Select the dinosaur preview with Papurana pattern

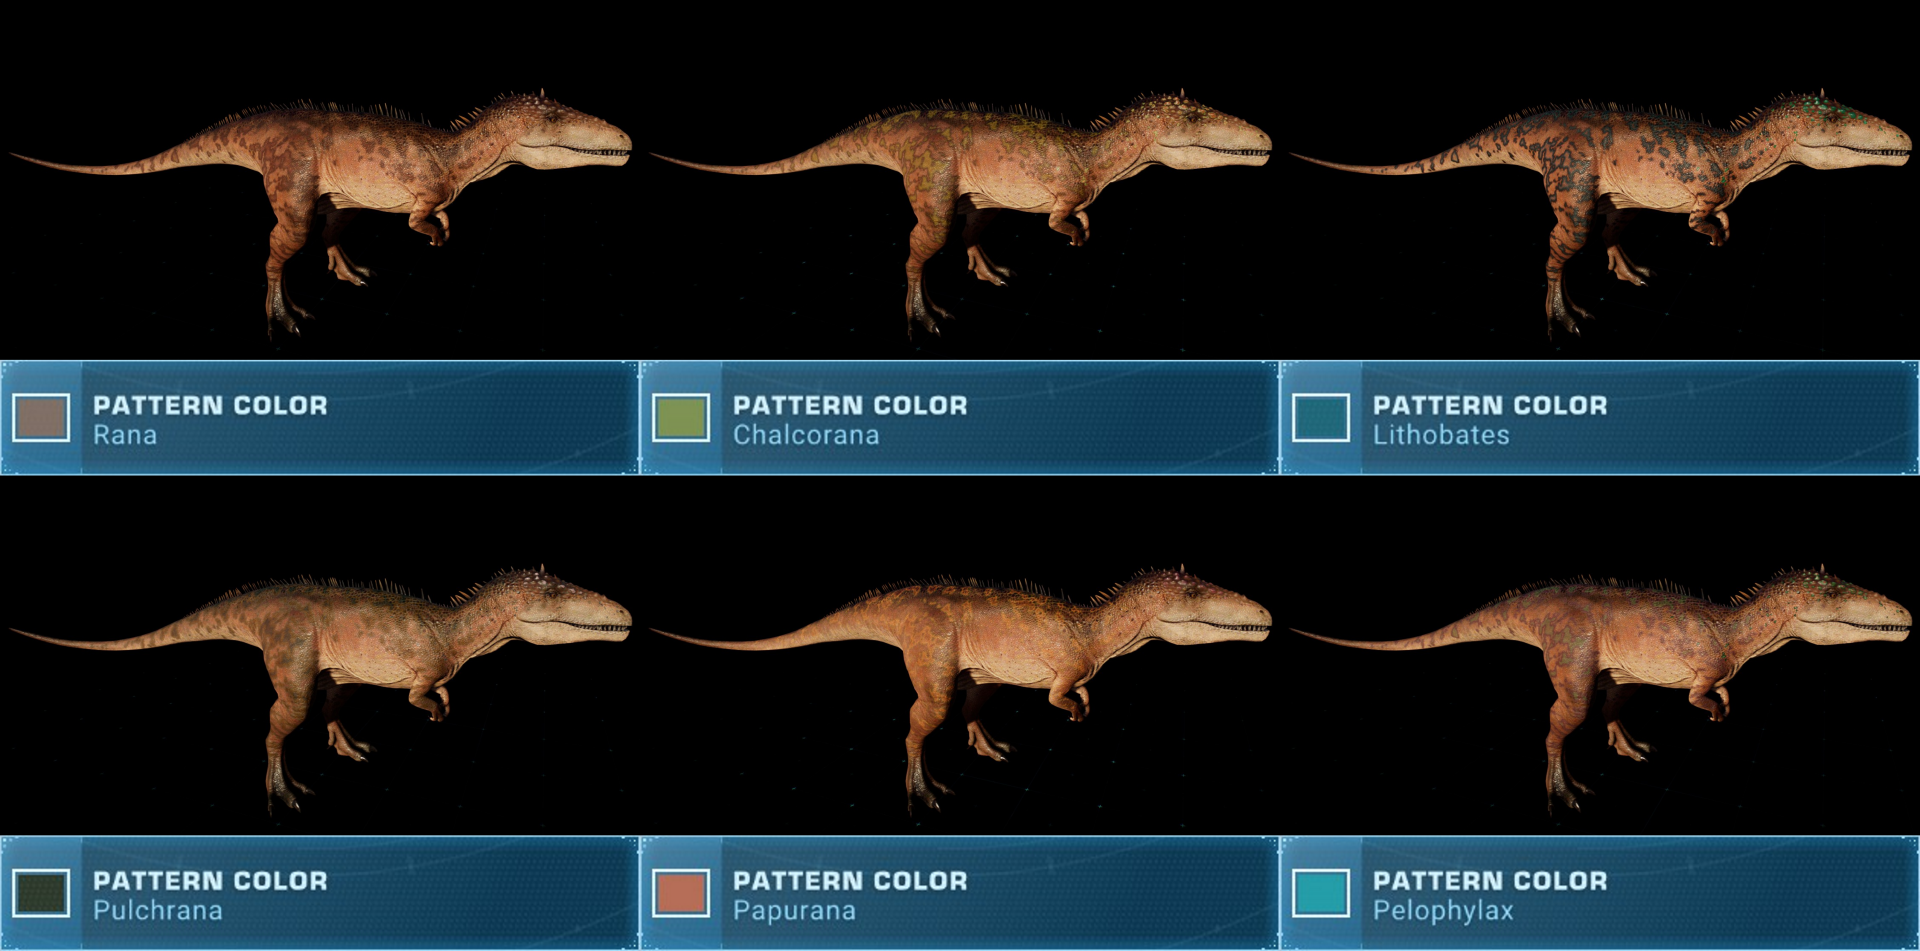960,688
